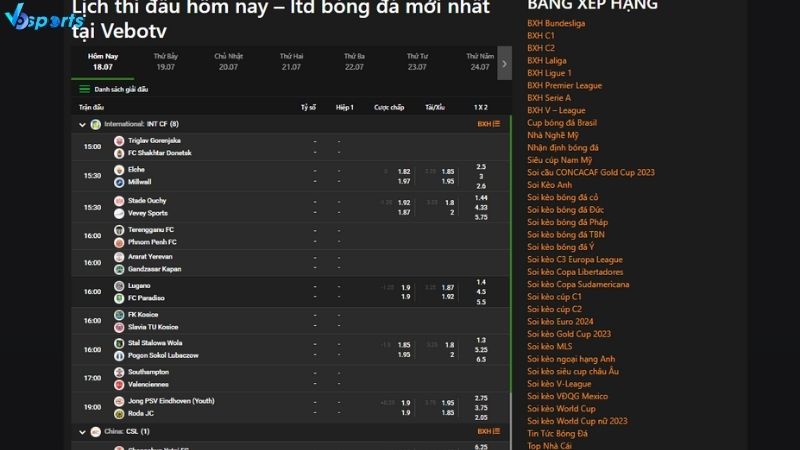Click Stal Stalowa Wola team crest
The width and height of the screenshot is (800, 450).
119,343
